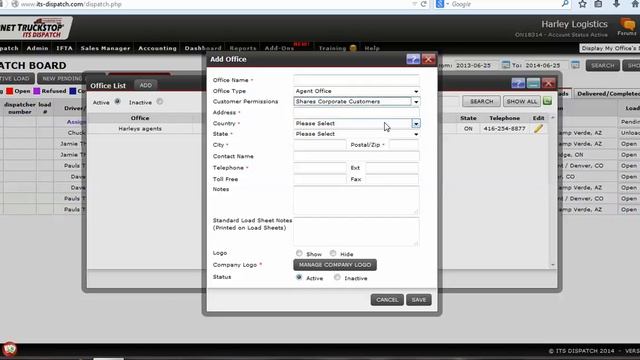Select the Logo Show radio button
The image size is (640, 360).
point(299,253)
